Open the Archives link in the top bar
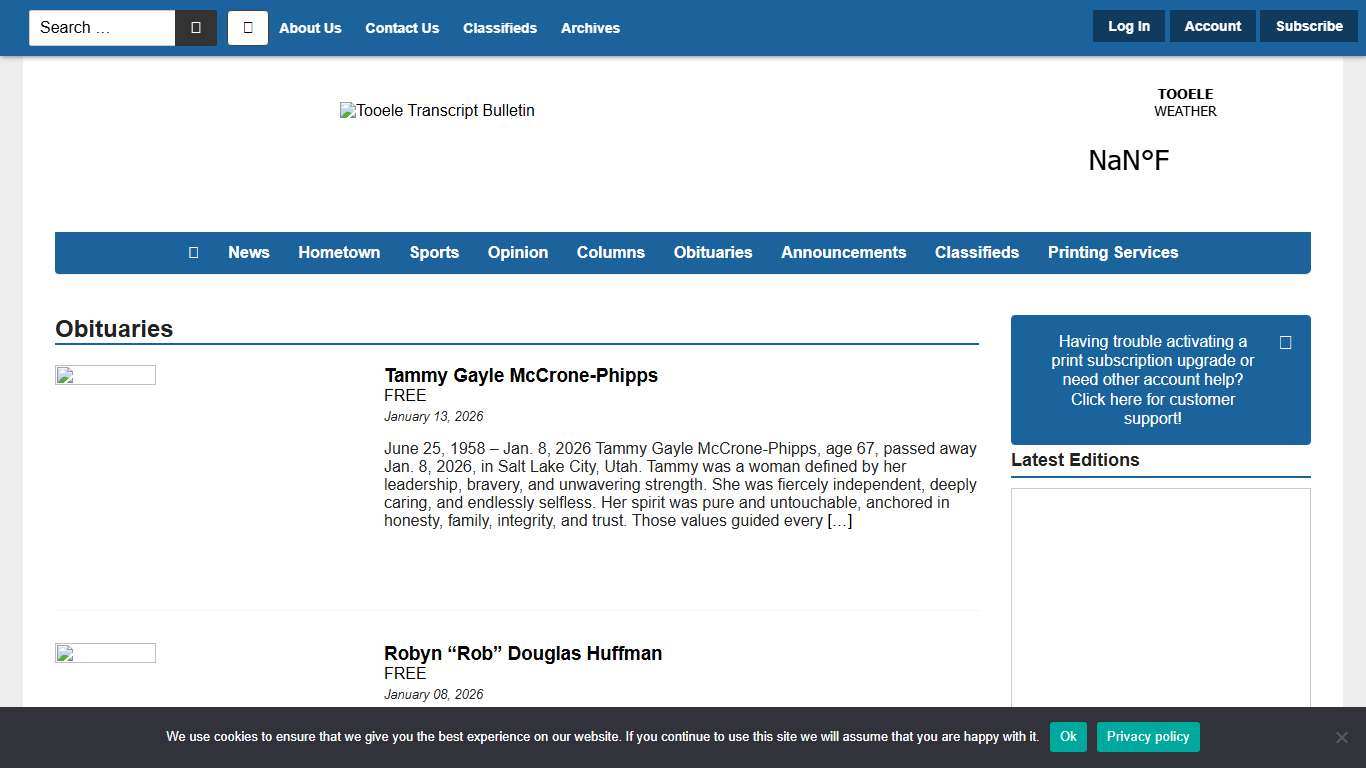The height and width of the screenshot is (768, 1366). pyautogui.click(x=590, y=28)
